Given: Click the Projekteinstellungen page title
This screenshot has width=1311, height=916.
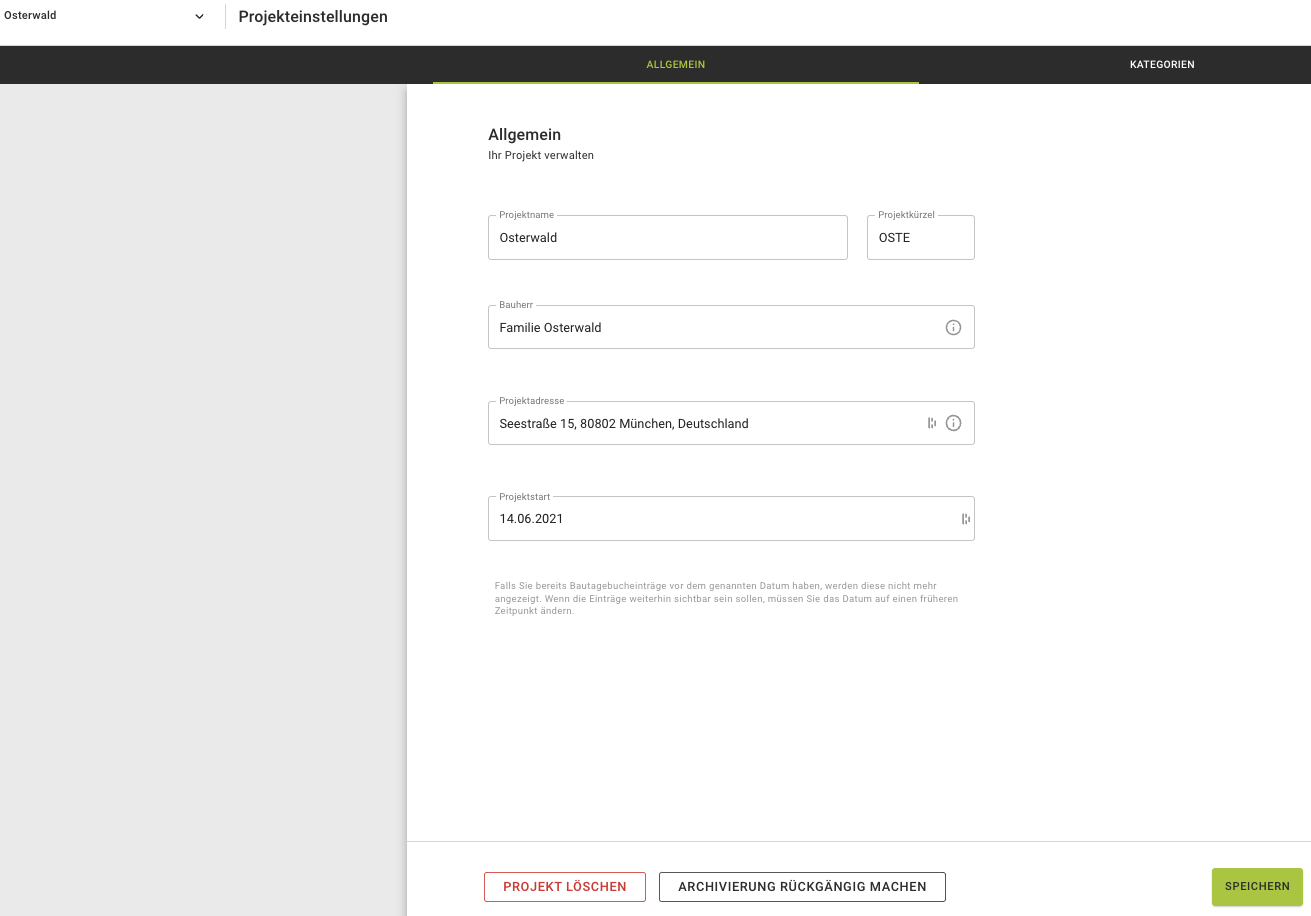Looking at the screenshot, I should point(313,17).
